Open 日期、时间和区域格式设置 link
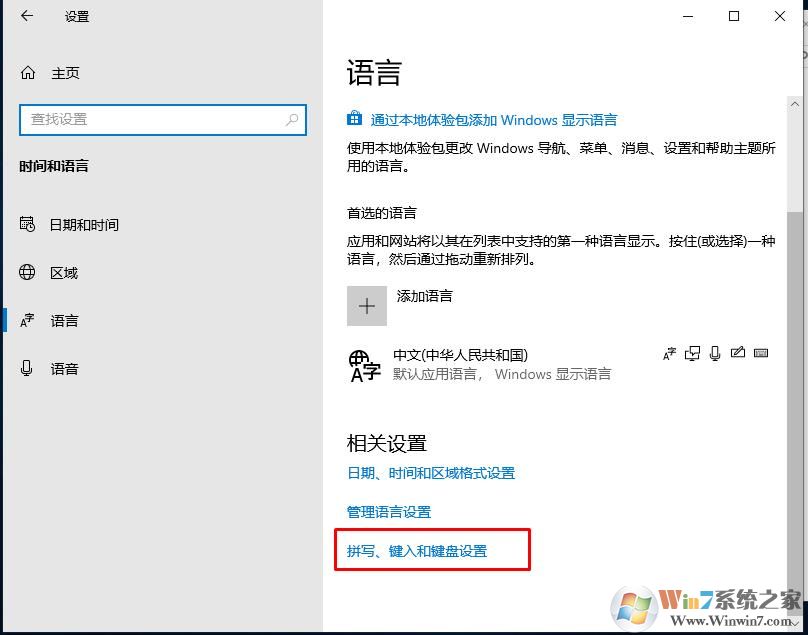The width and height of the screenshot is (808, 635). click(x=431, y=473)
